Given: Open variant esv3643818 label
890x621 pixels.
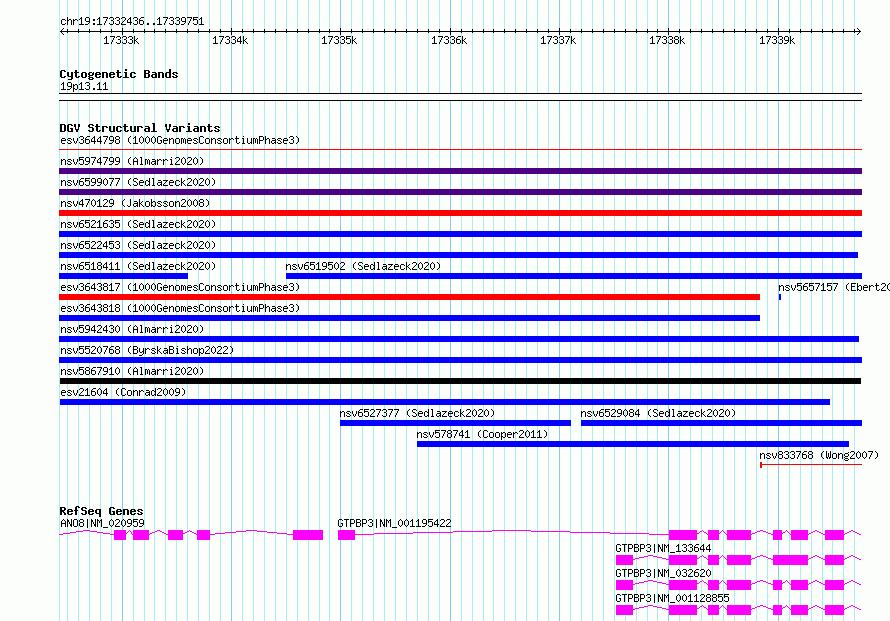Looking at the screenshot, I should (x=180, y=308).
